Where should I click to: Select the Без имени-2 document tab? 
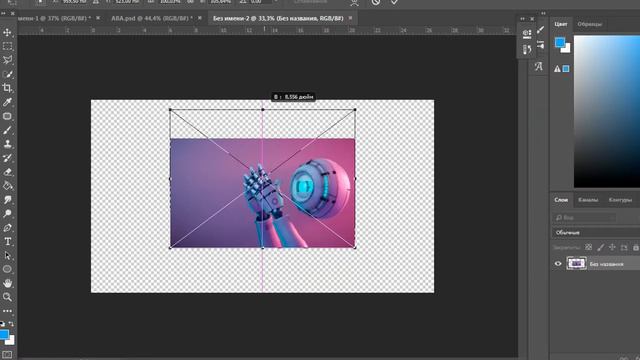(x=278, y=18)
